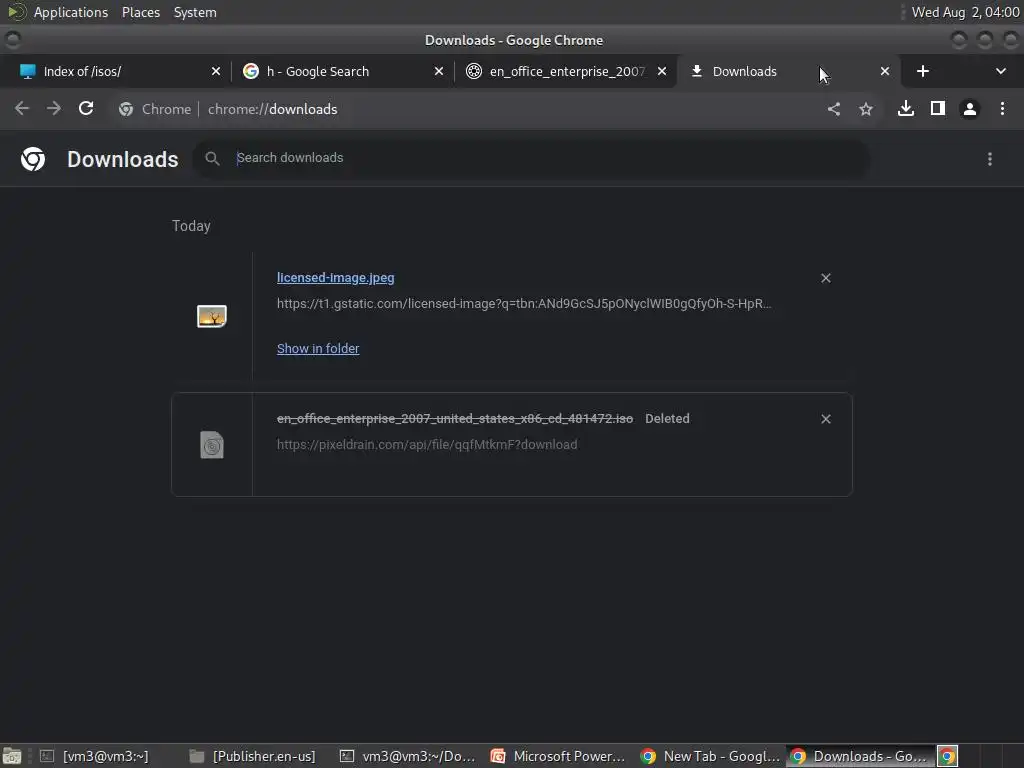Open the Chrome profile avatar menu
This screenshot has width=1024, height=768.
pyautogui.click(x=970, y=109)
